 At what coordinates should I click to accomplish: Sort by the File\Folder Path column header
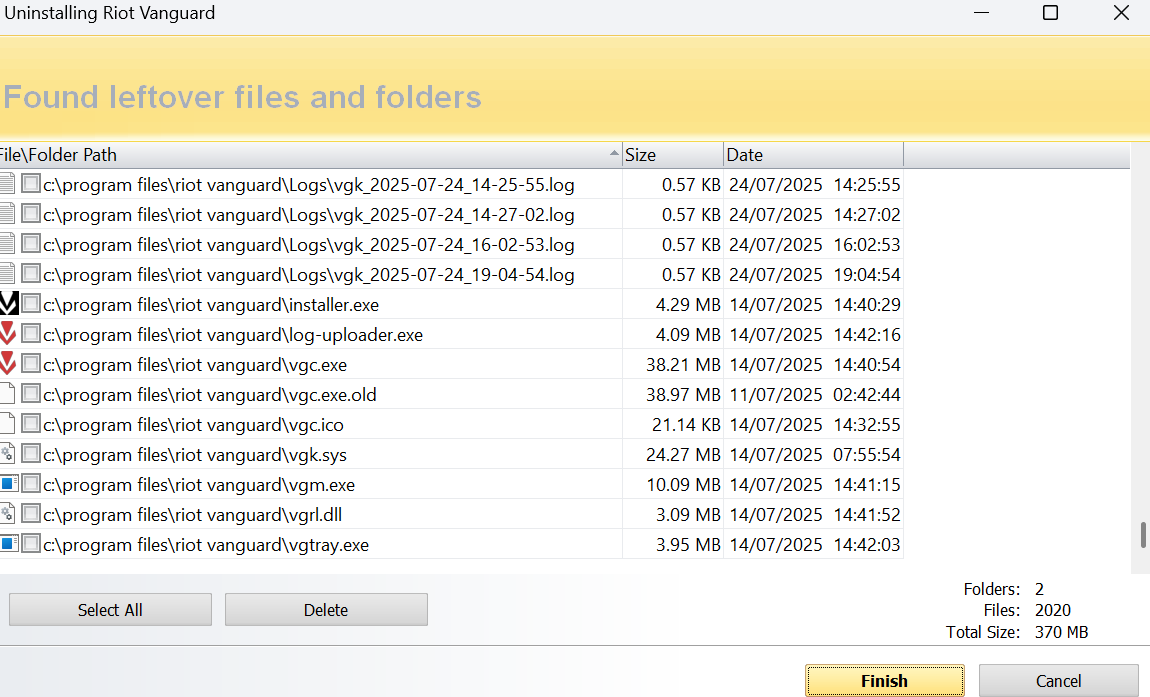coord(311,155)
